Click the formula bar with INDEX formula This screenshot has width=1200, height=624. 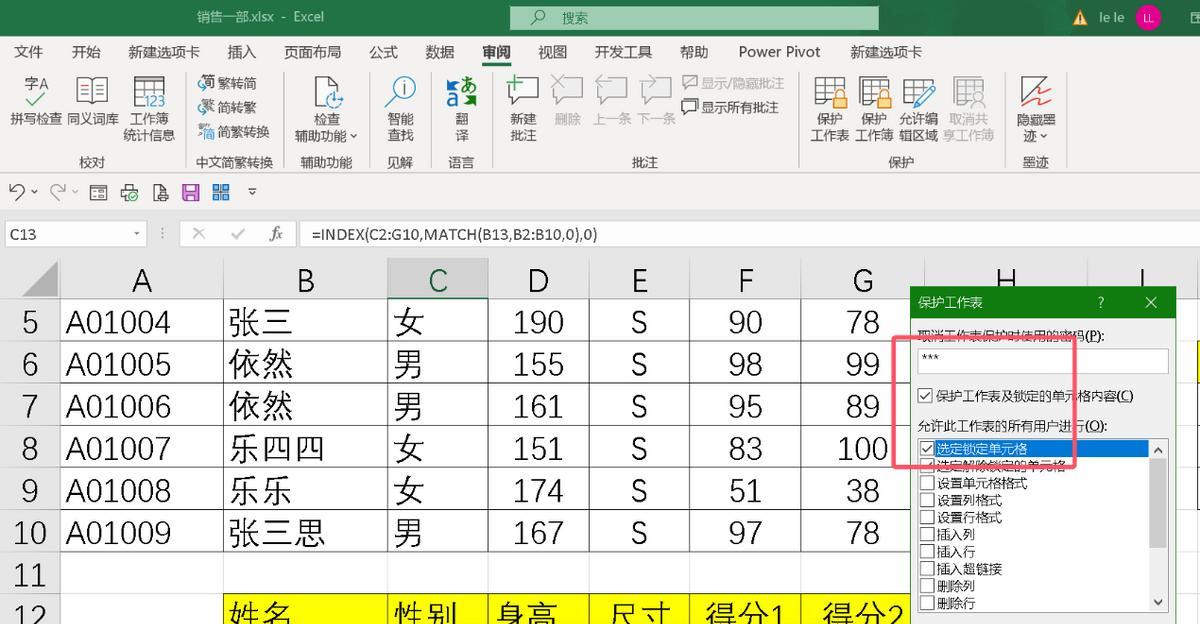[748, 234]
